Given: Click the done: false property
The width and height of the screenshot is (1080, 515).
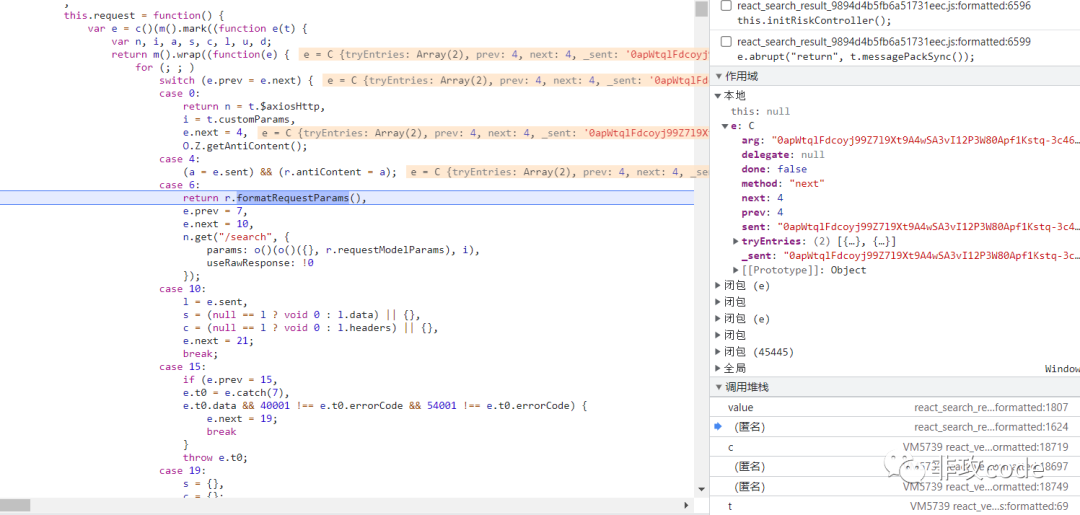Looking at the screenshot, I should [x=773, y=169].
